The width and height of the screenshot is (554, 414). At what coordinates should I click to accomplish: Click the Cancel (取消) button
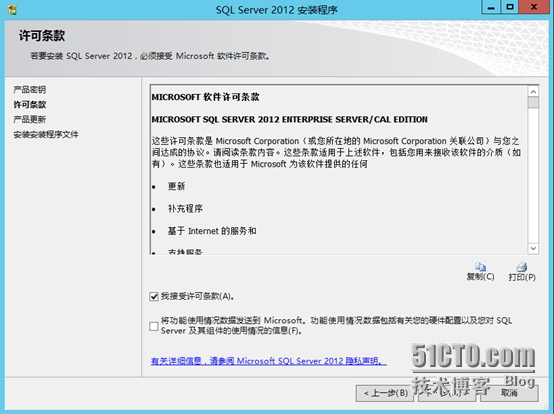pyautogui.click(x=509, y=393)
